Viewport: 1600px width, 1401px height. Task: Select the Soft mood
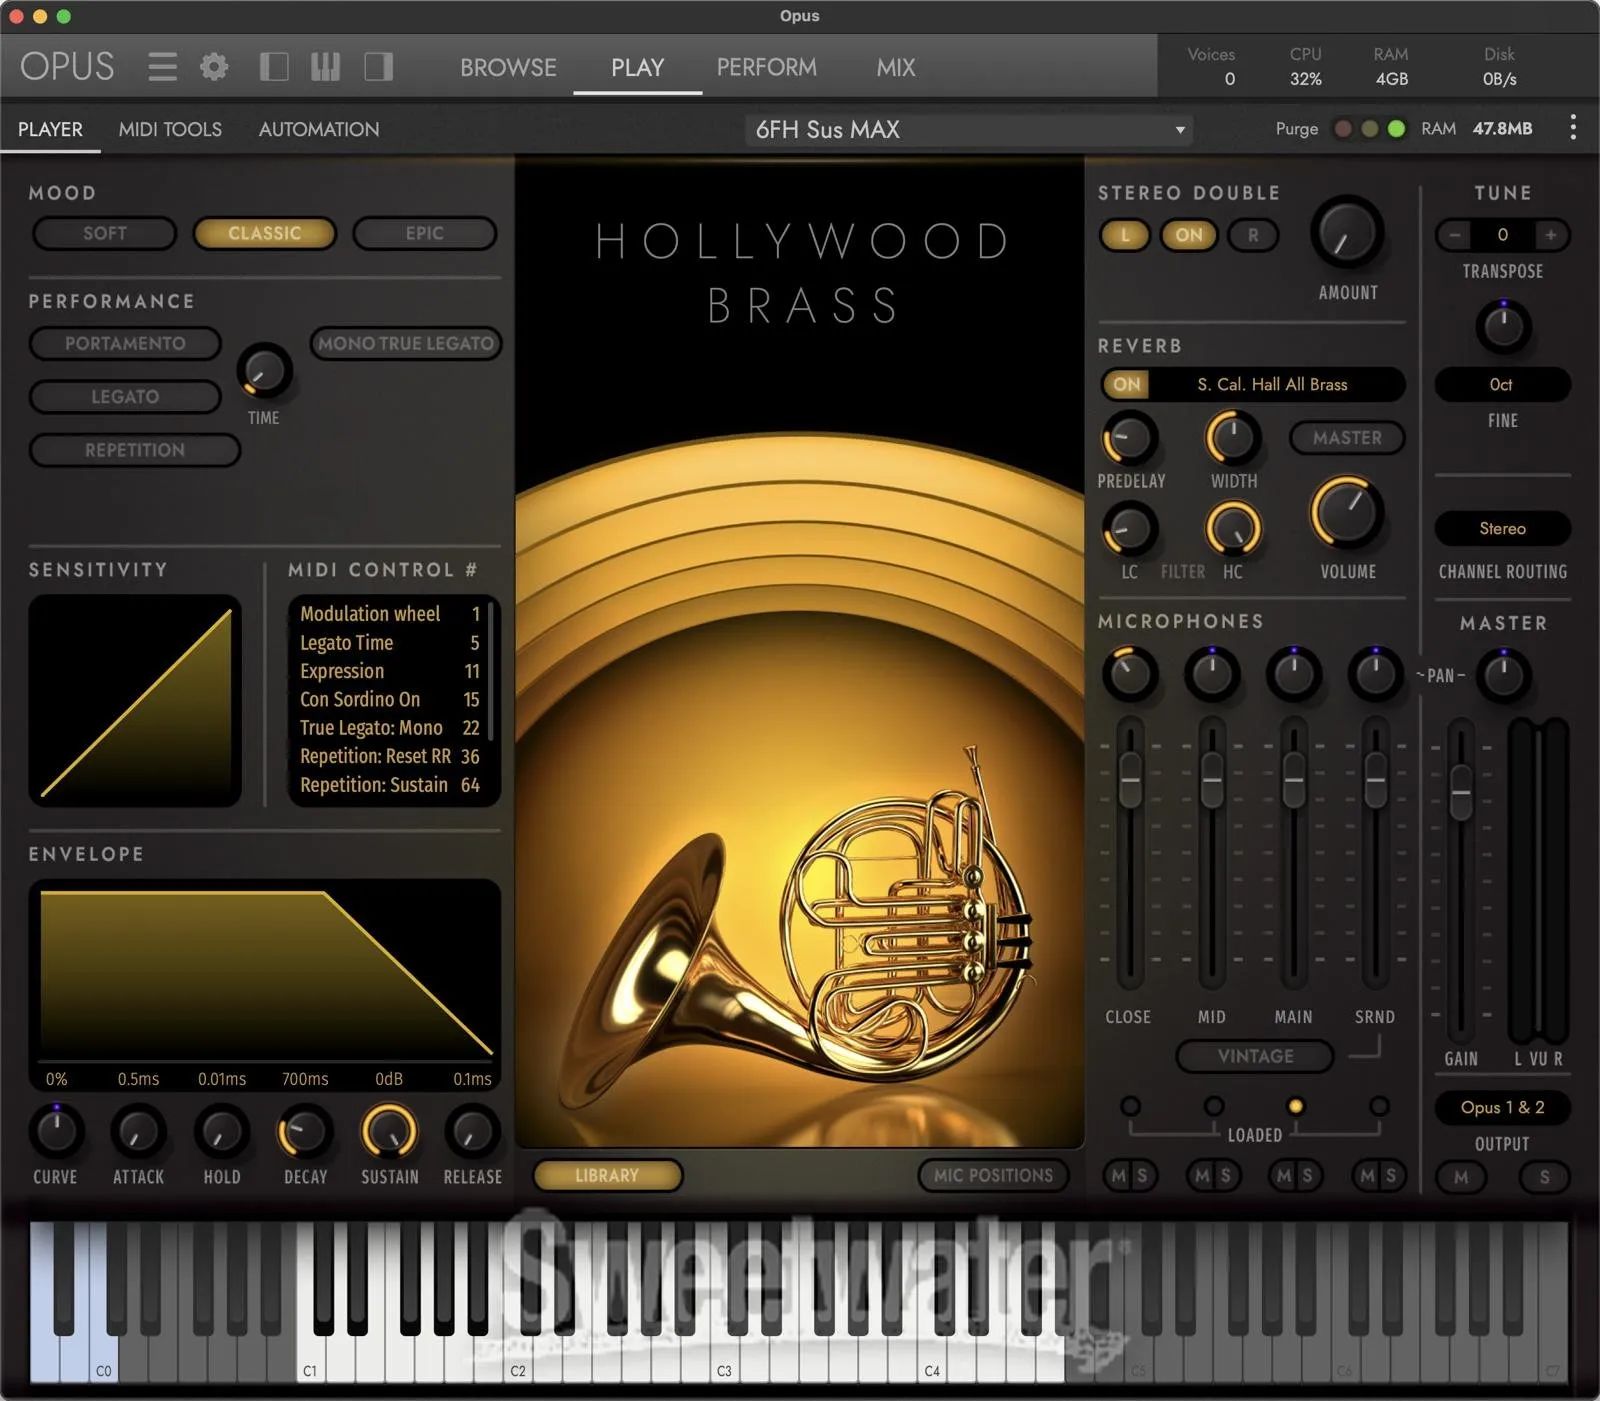tap(104, 233)
